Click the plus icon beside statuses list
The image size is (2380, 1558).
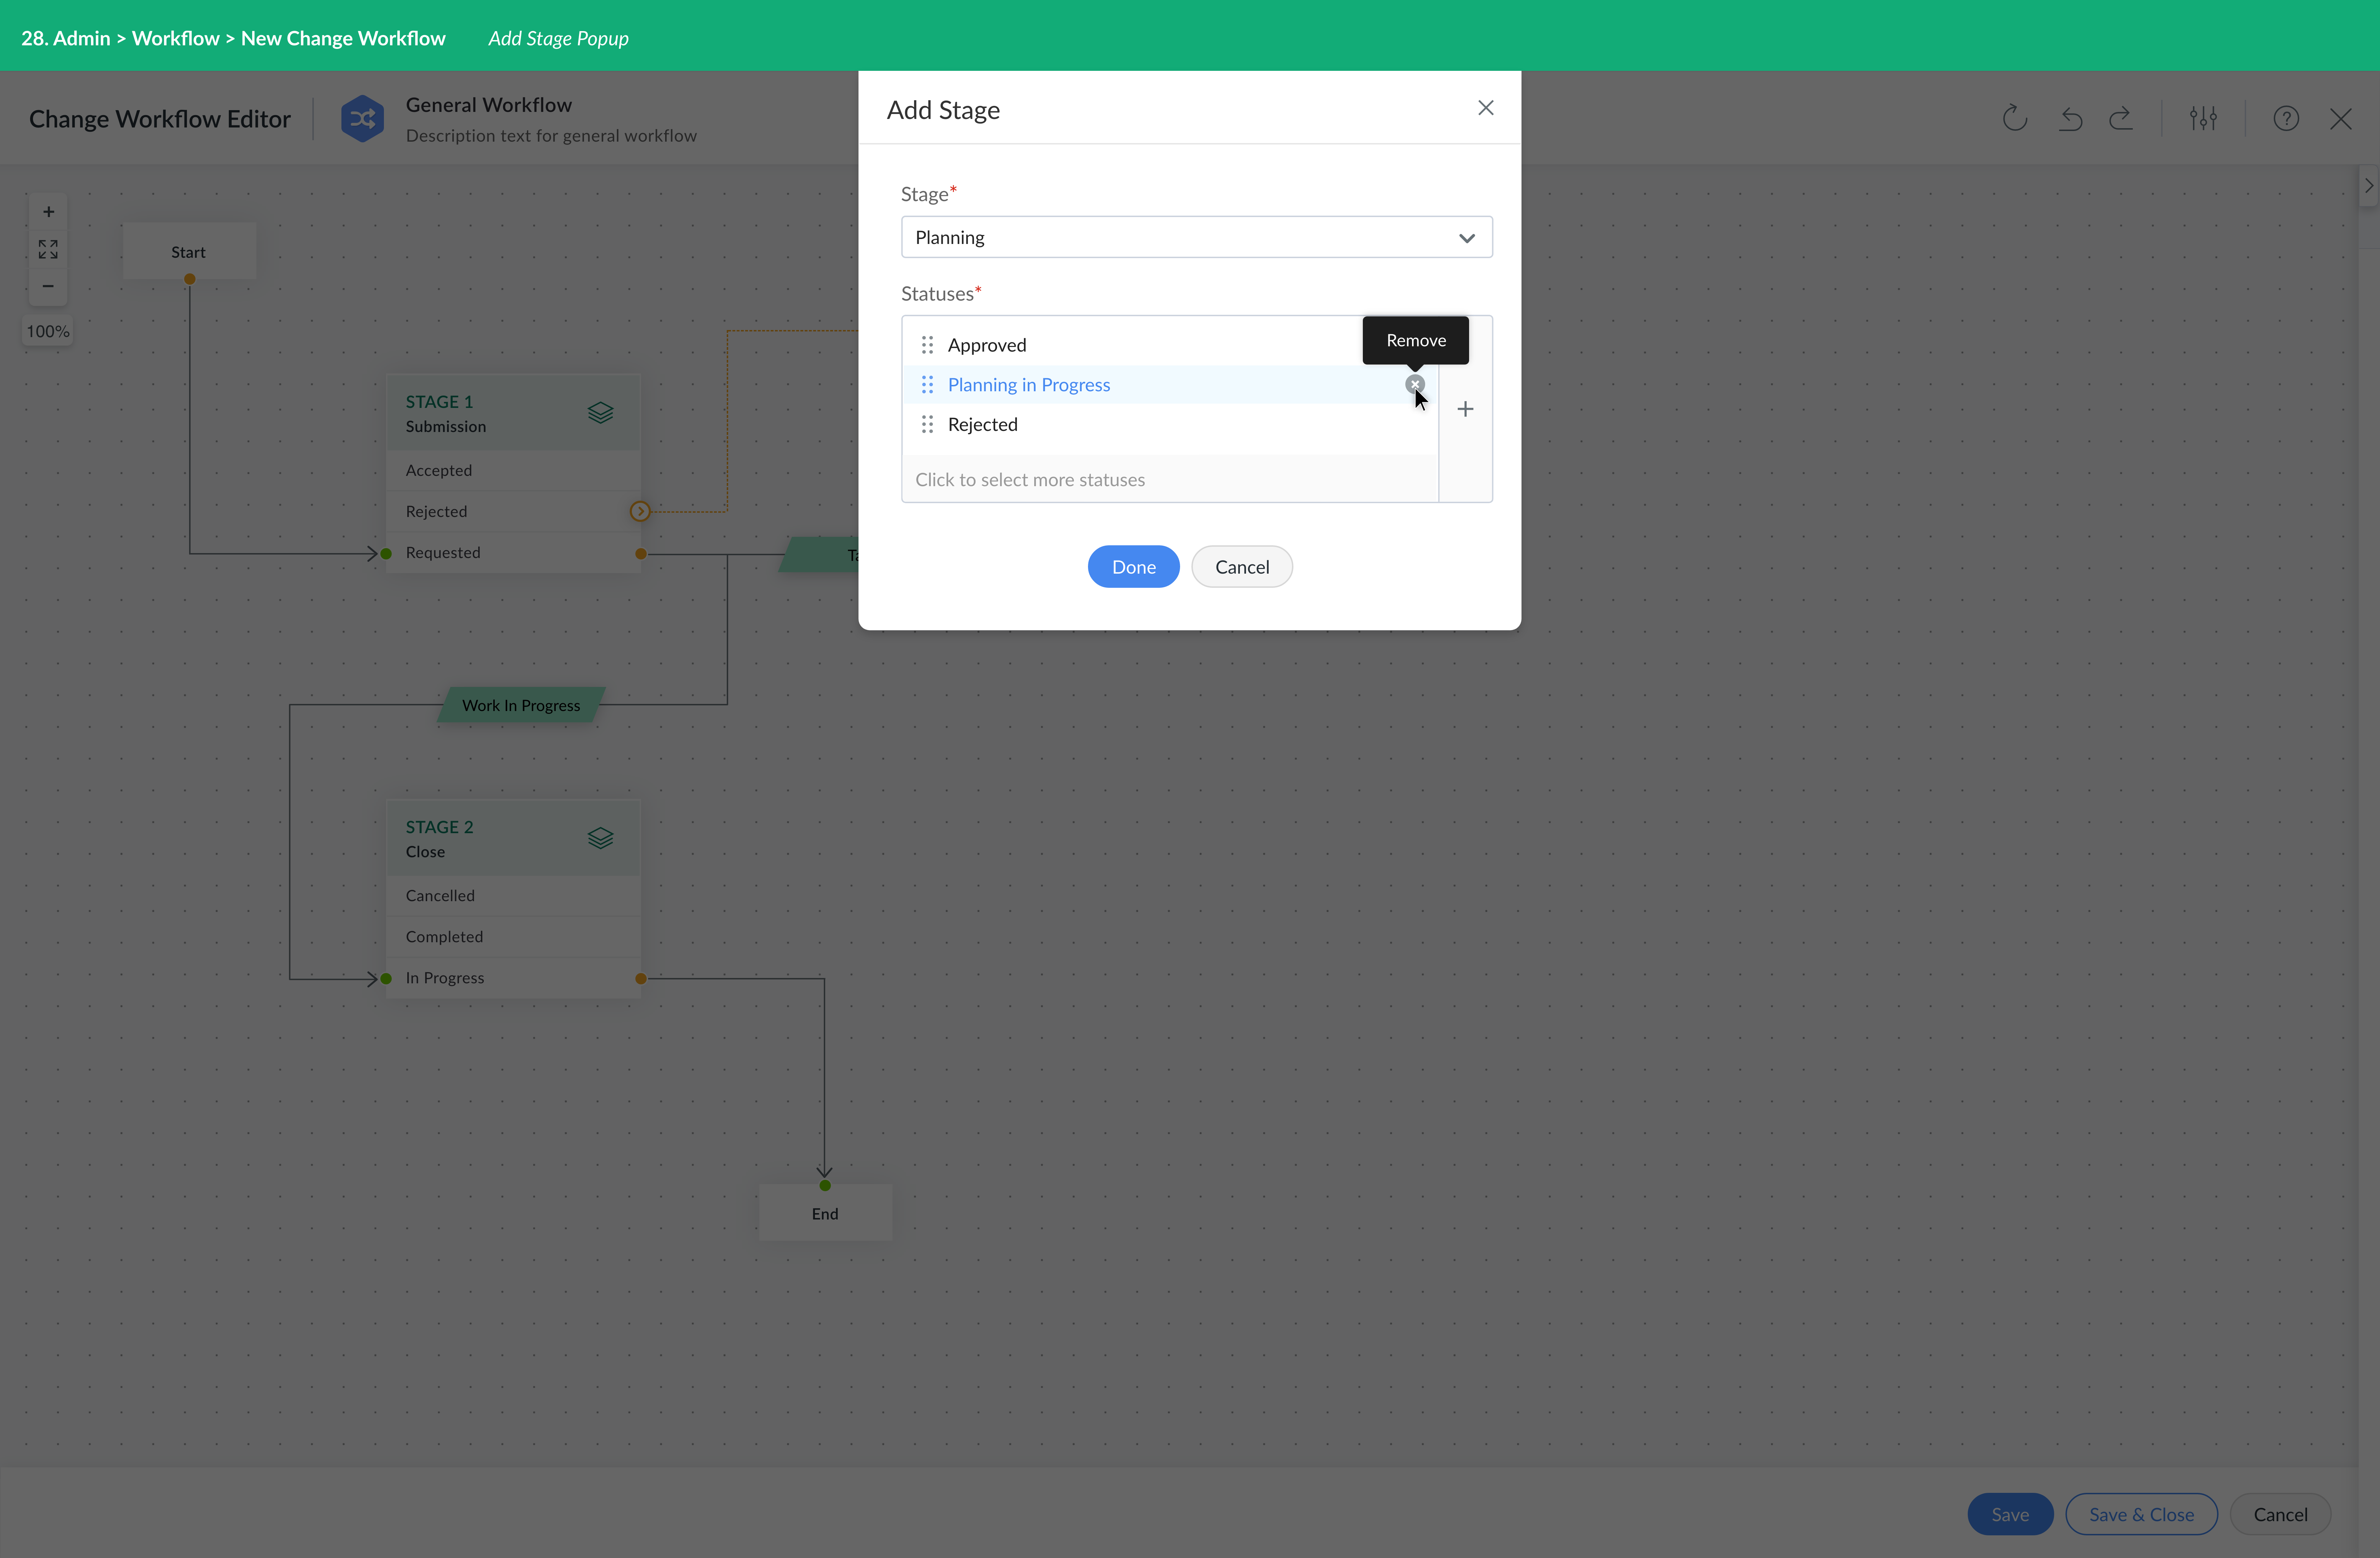[x=1465, y=409]
